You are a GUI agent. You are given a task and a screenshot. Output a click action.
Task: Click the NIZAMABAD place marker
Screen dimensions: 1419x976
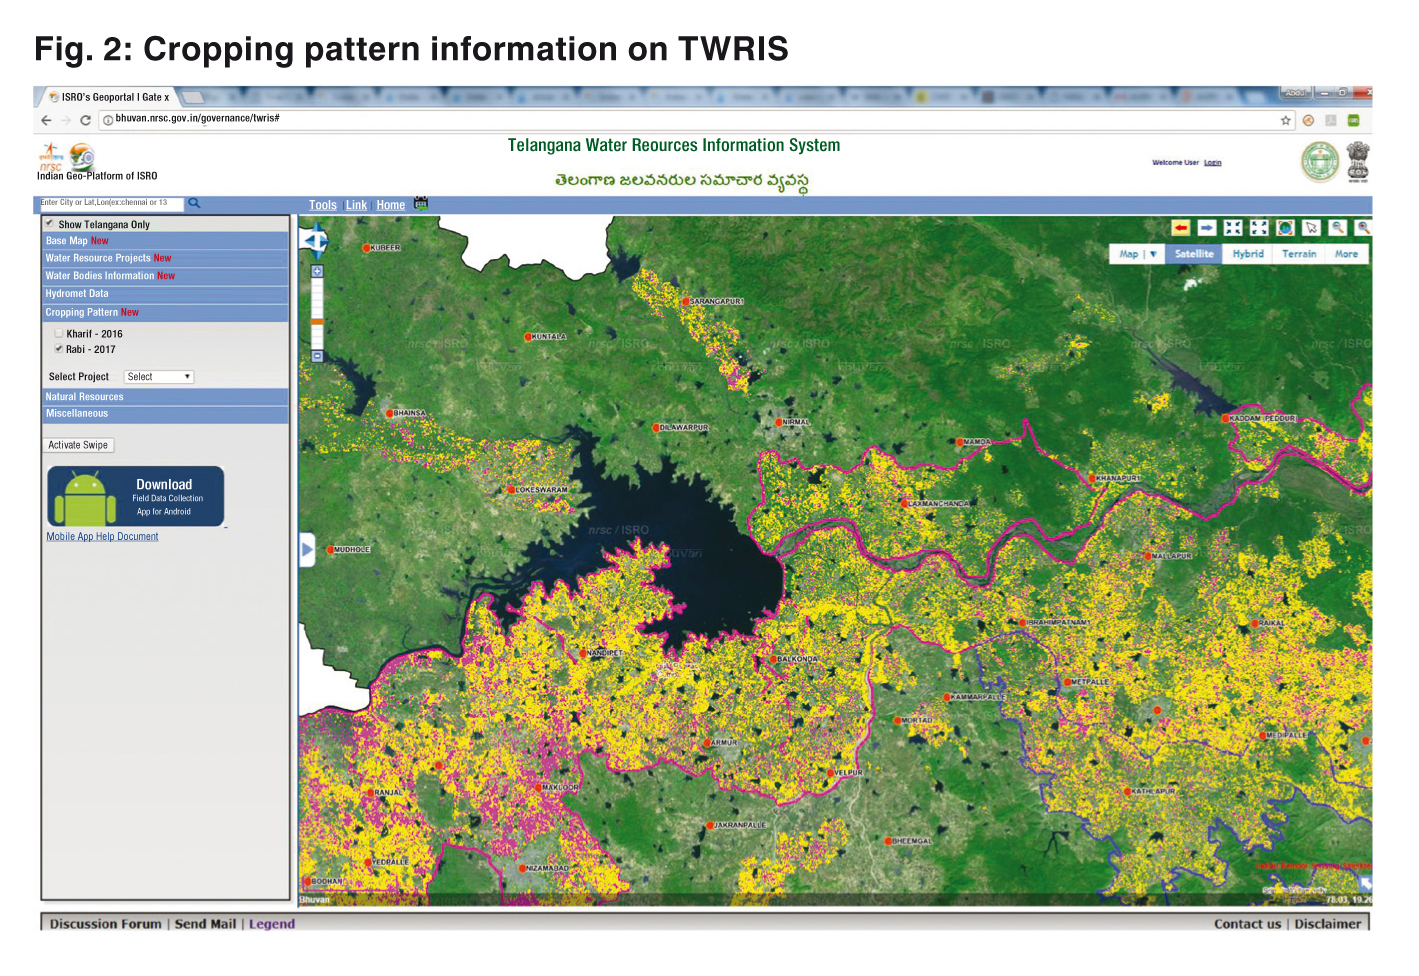tap(522, 868)
